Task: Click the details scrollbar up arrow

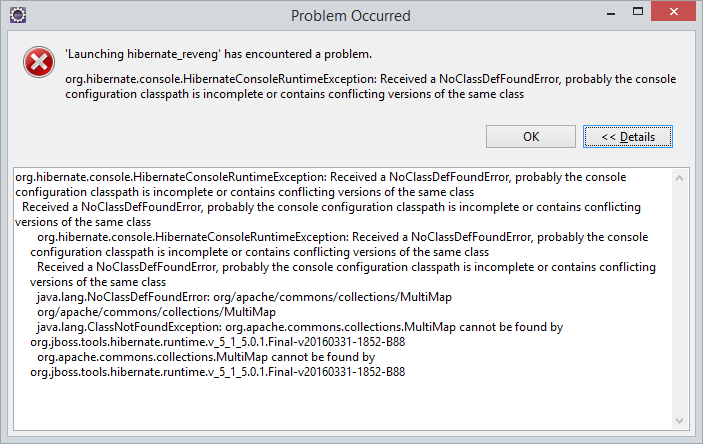Action: [679, 178]
